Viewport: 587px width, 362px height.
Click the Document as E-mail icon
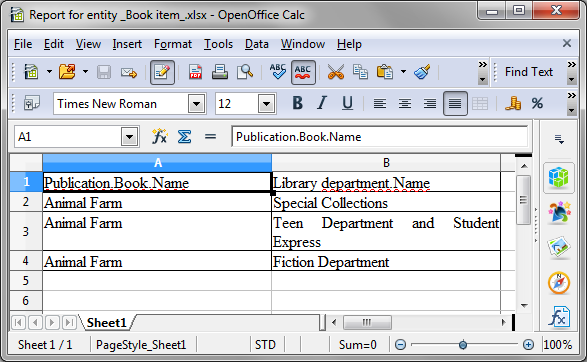[129, 72]
